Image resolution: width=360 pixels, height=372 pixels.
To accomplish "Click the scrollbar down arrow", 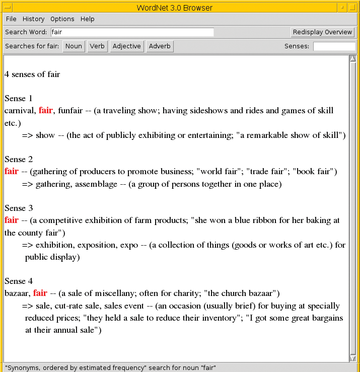I will (x=353, y=358).
